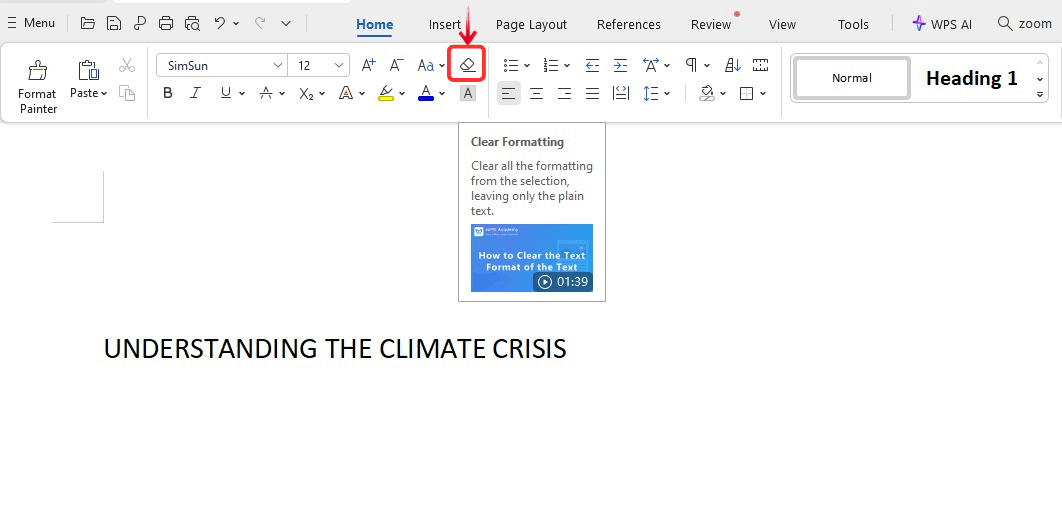
Task: Click the Copy icon below scissors
Action: (127, 93)
